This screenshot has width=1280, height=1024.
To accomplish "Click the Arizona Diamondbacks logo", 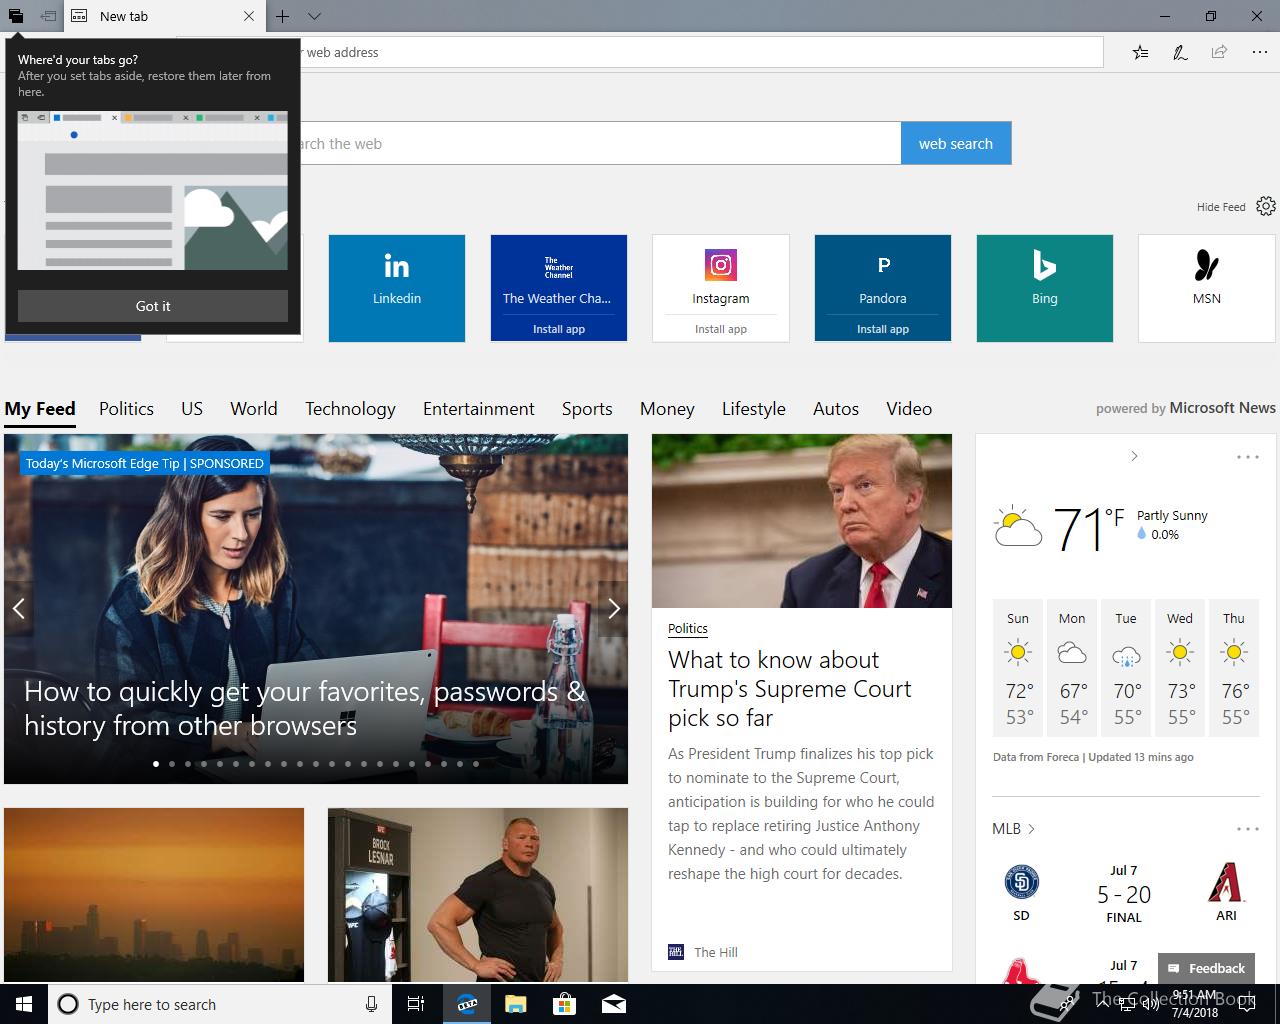I will [1227, 882].
